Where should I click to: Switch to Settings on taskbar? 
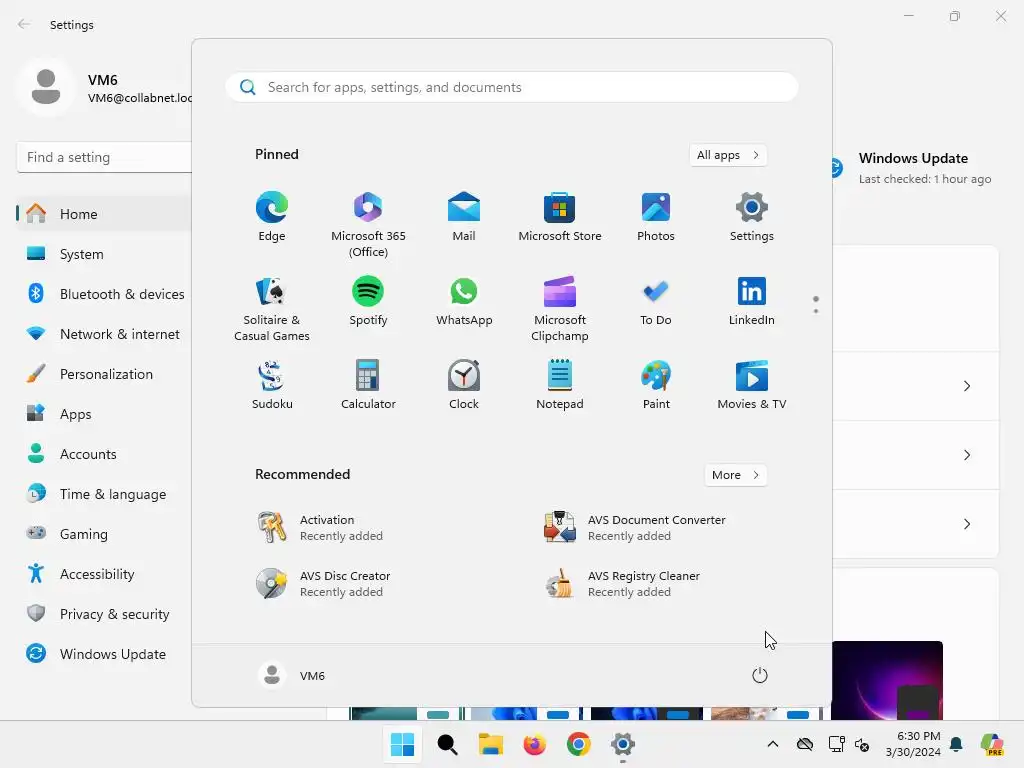point(622,744)
